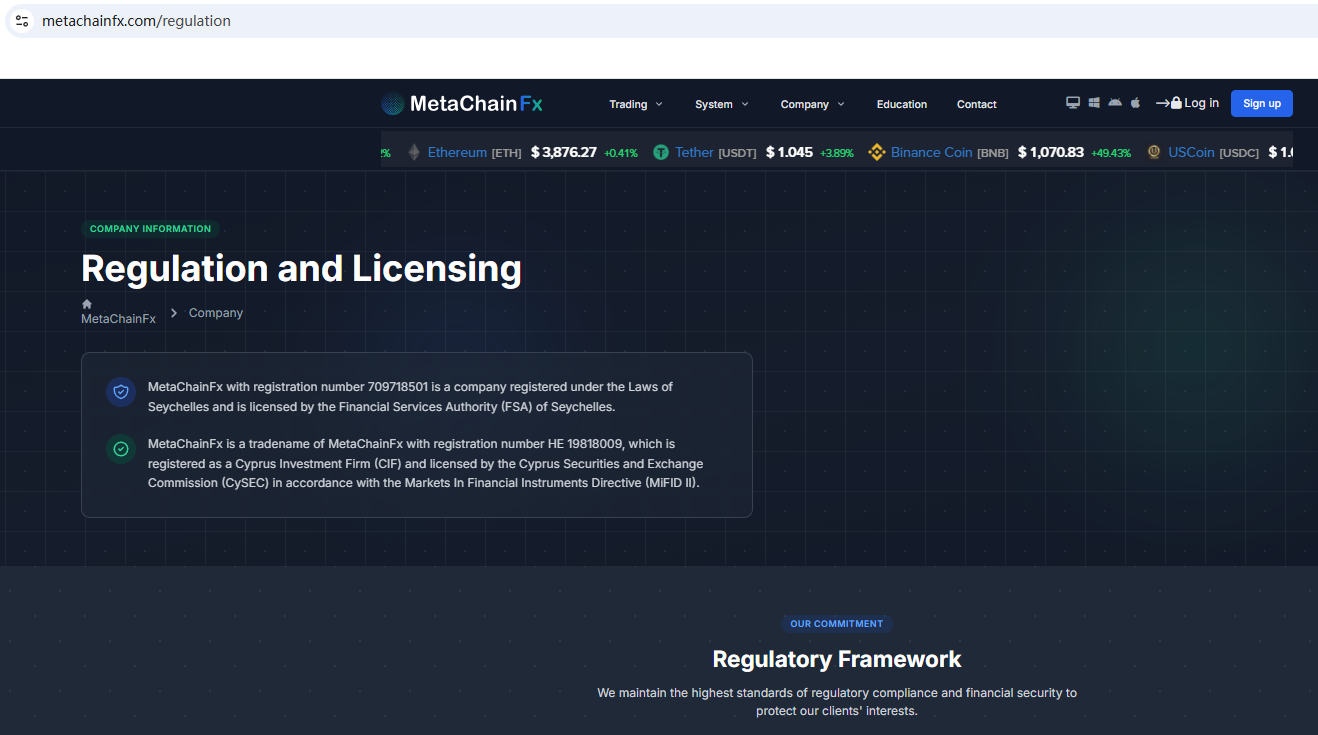1318x735 pixels.
Task: Click the green Tether coin icon
Action: tap(661, 152)
